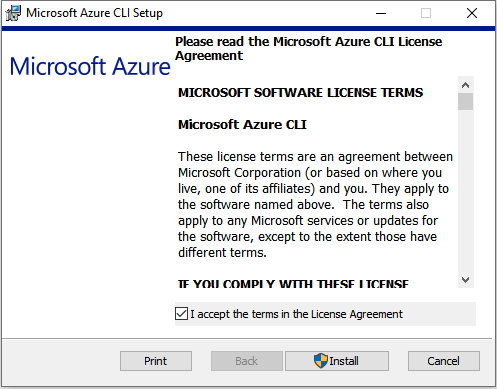
Task: Start installation with the Install button
Action: (x=337, y=361)
